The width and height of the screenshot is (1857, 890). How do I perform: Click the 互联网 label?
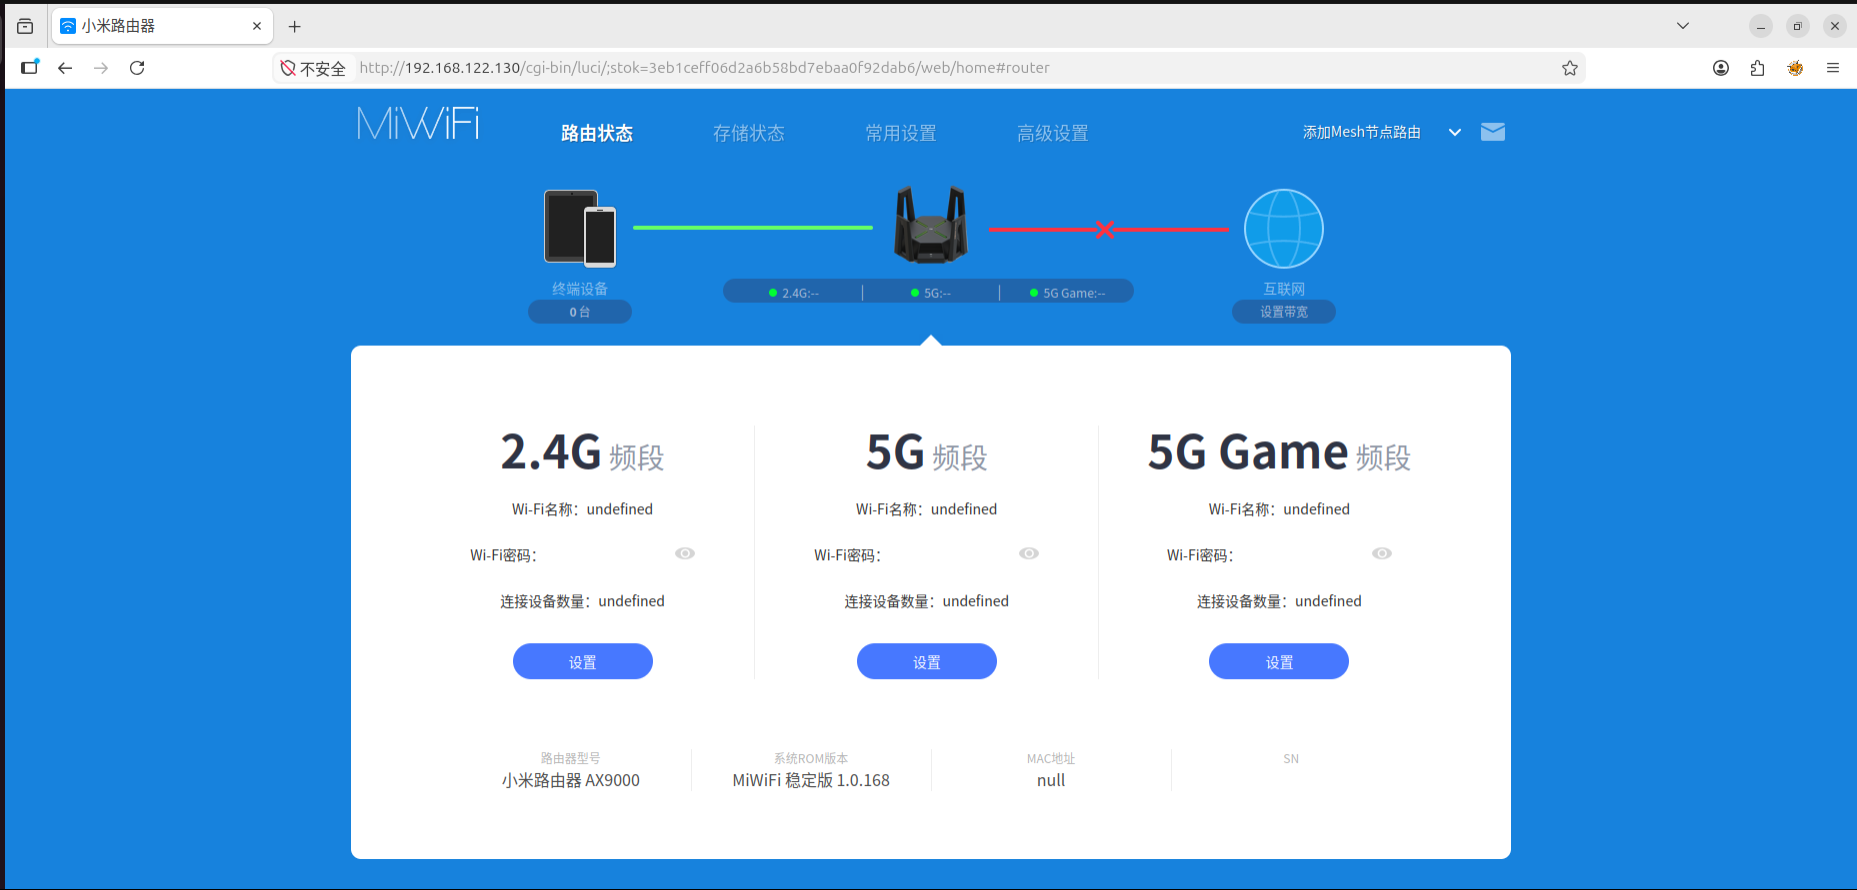(1284, 289)
